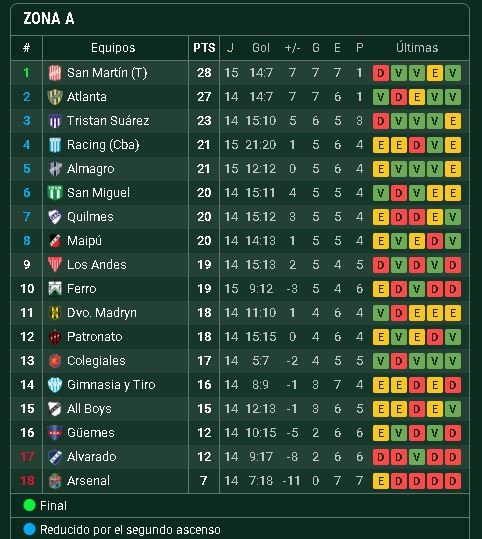This screenshot has width=482, height=539.
Task: Open the Quilmes team shield icon
Action: tap(55, 217)
